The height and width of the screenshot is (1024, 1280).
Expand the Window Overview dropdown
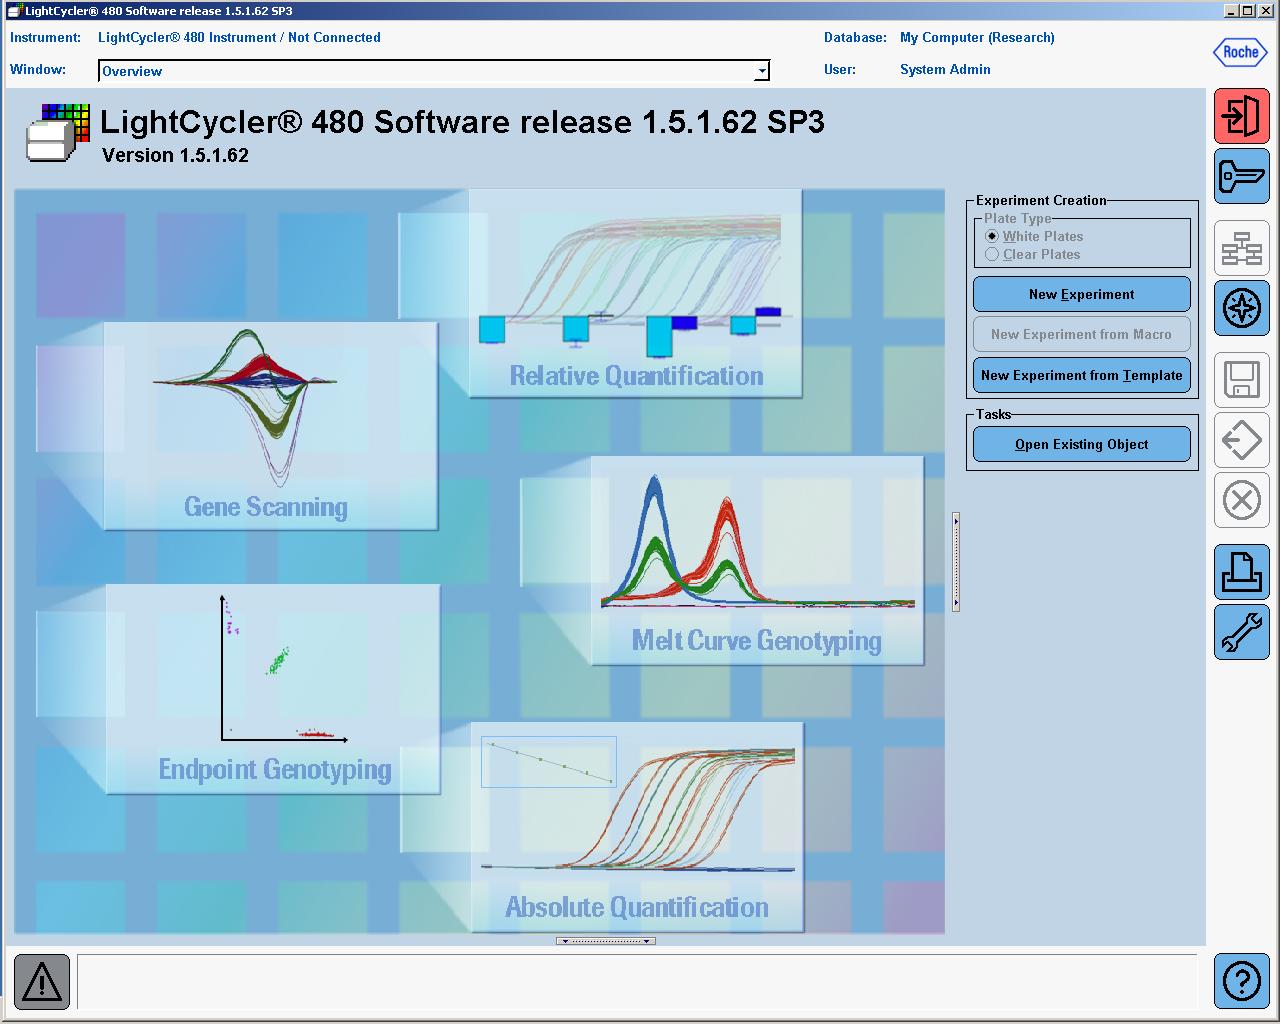[x=762, y=71]
